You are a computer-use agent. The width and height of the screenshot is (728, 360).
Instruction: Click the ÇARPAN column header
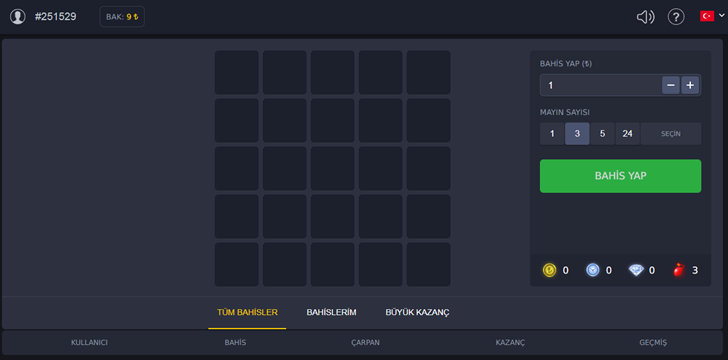click(x=365, y=343)
